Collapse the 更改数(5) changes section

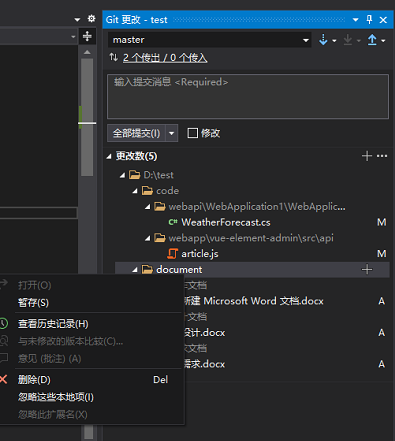[x=109, y=156]
